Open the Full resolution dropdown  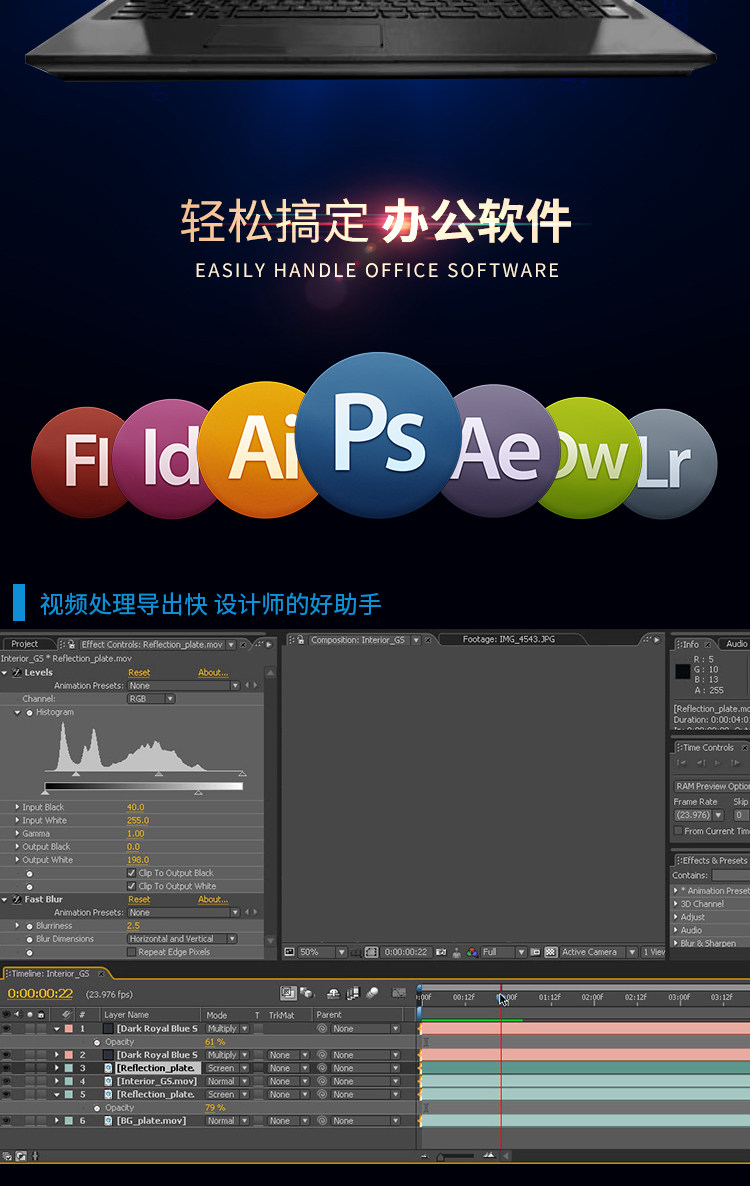[x=504, y=952]
